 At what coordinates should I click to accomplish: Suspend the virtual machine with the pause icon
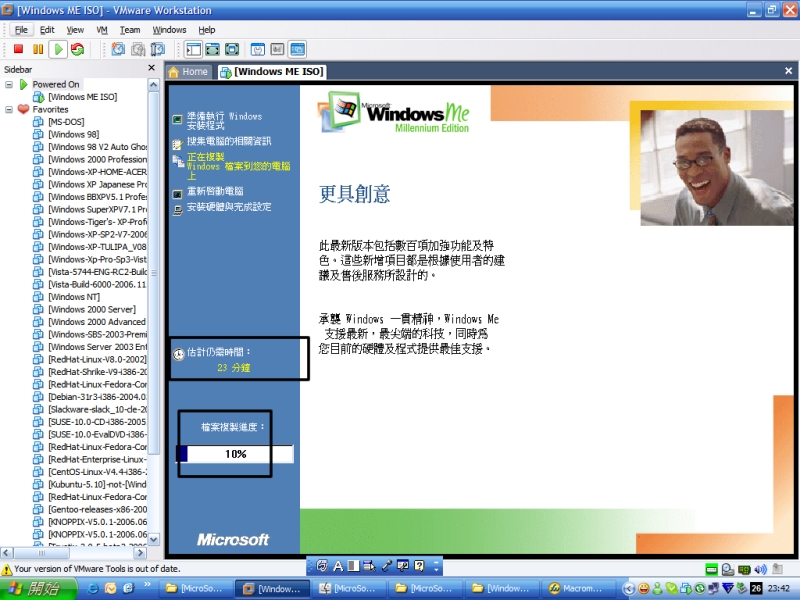pyautogui.click(x=38, y=49)
